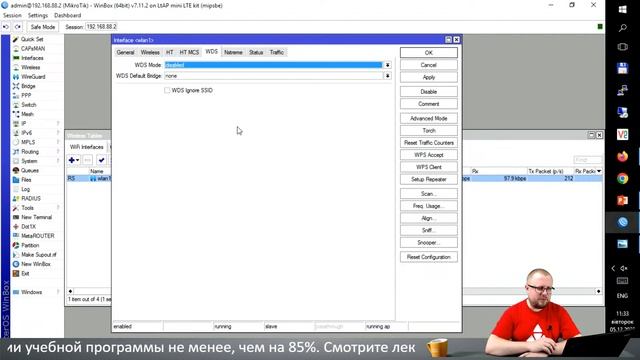Switch to General tab
The width and height of the screenshot is (640, 360).
click(125, 52)
